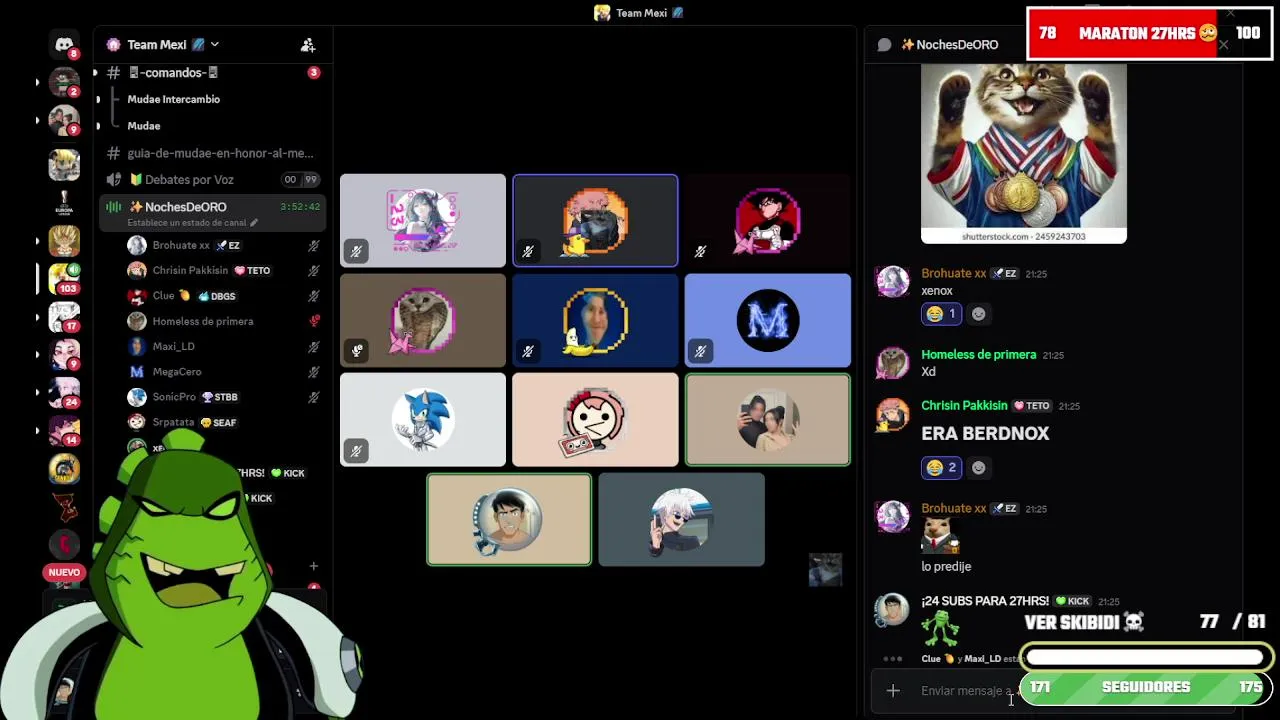Toggle laughing reaction on the xenox message
This screenshot has width=1280, height=720.
941,314
